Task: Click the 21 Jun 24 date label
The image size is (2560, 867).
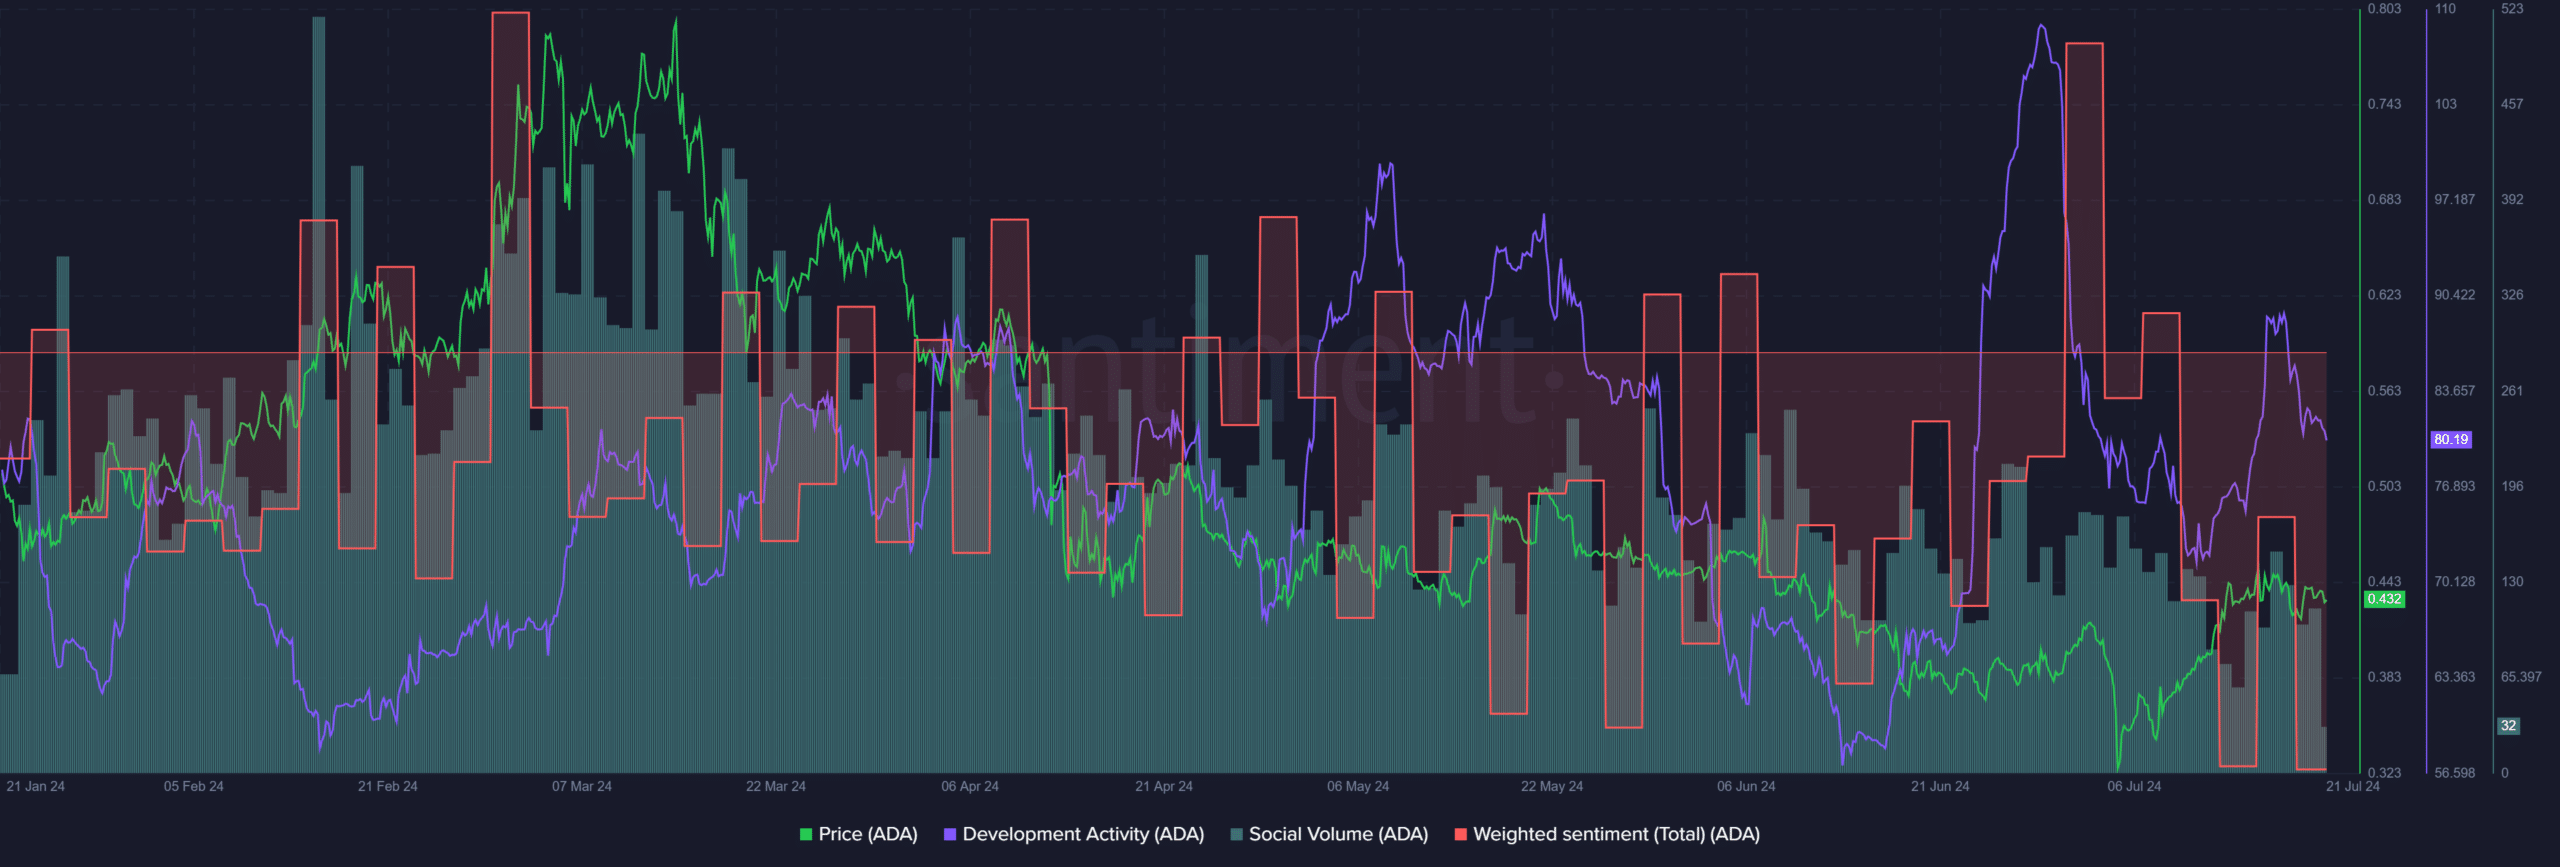Action: point(1940,786)
